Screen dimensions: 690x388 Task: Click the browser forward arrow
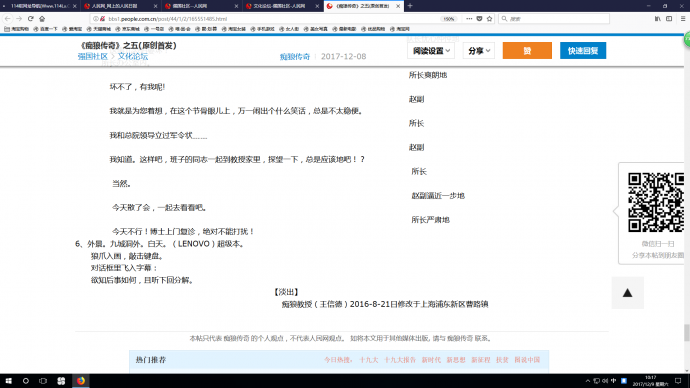click(x=19, y=19)
